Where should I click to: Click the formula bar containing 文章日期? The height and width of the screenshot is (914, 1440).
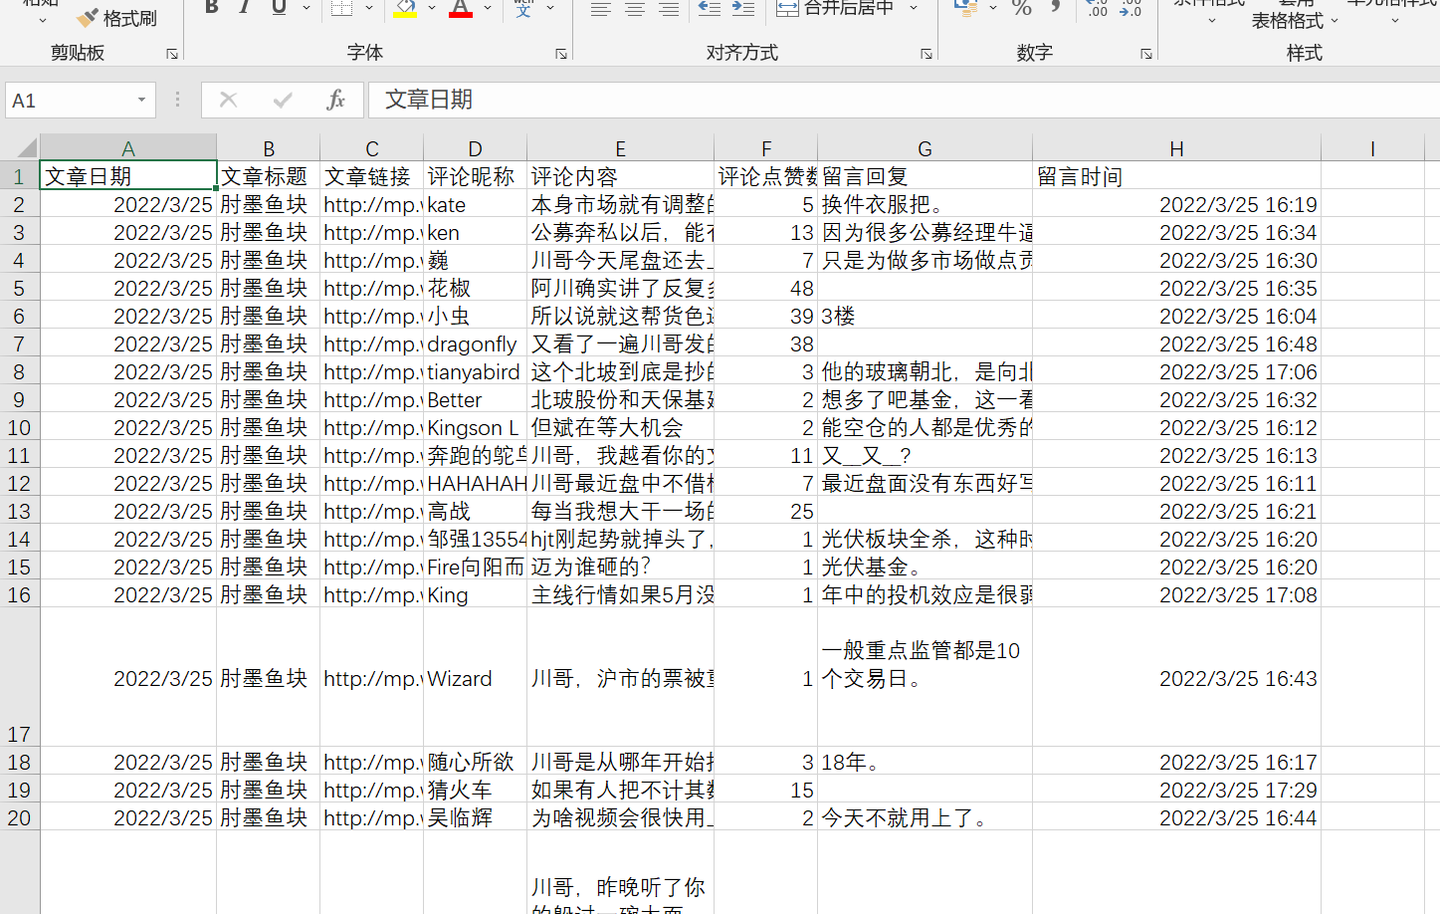(x=904, y=100)
